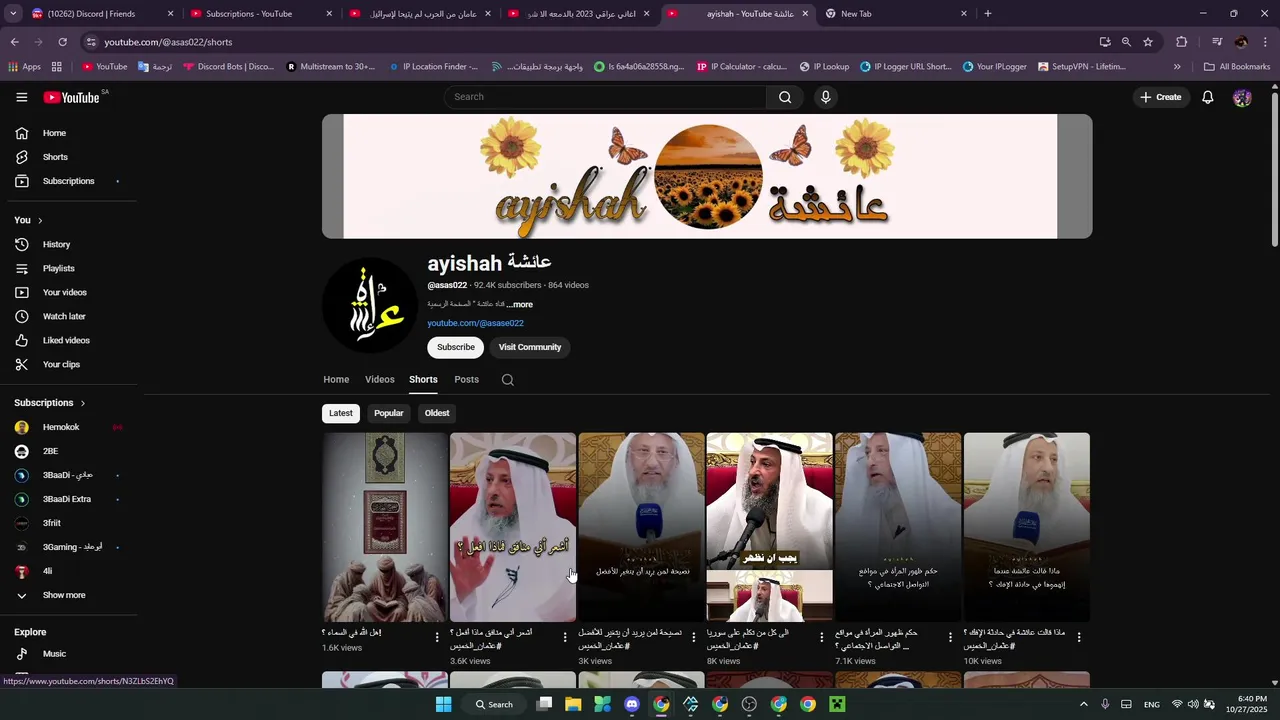Switch to channel Videos tab

[x=380, y=380]
